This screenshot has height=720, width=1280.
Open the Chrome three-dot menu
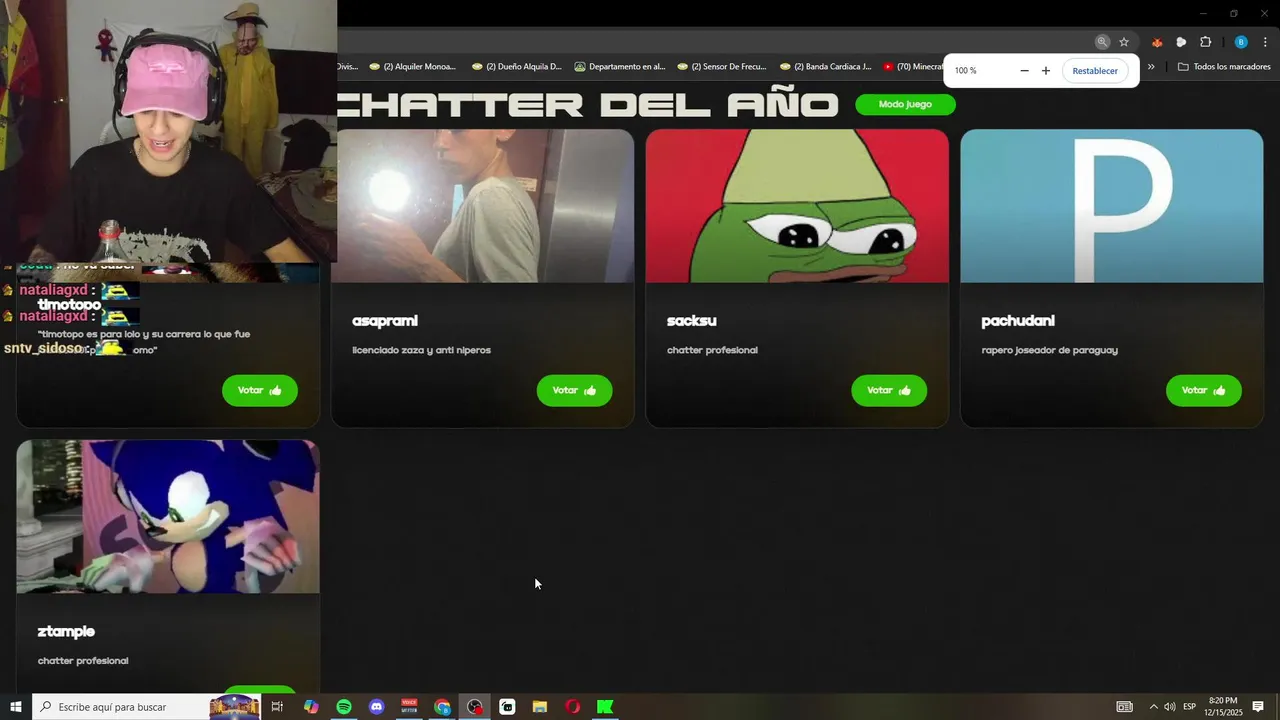(x=1265, y=42)
